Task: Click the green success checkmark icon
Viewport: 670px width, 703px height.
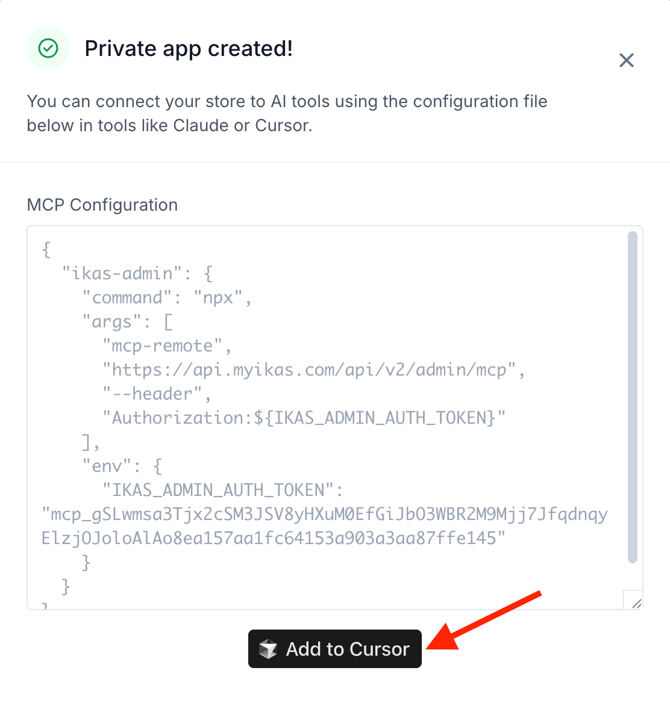Action: coord(48,48)
